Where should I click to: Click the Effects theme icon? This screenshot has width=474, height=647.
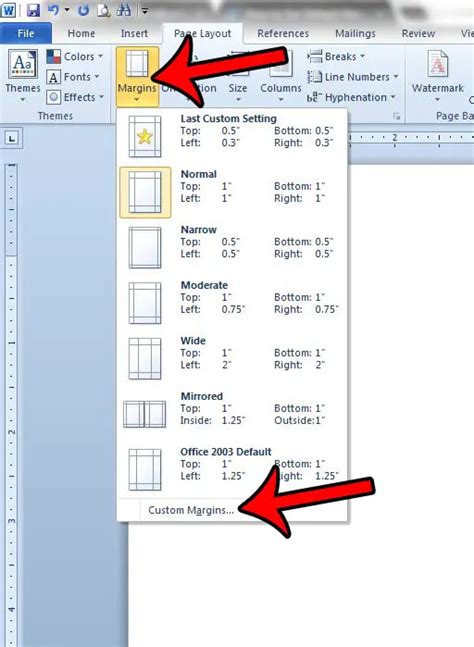click(x=54, y=97)
